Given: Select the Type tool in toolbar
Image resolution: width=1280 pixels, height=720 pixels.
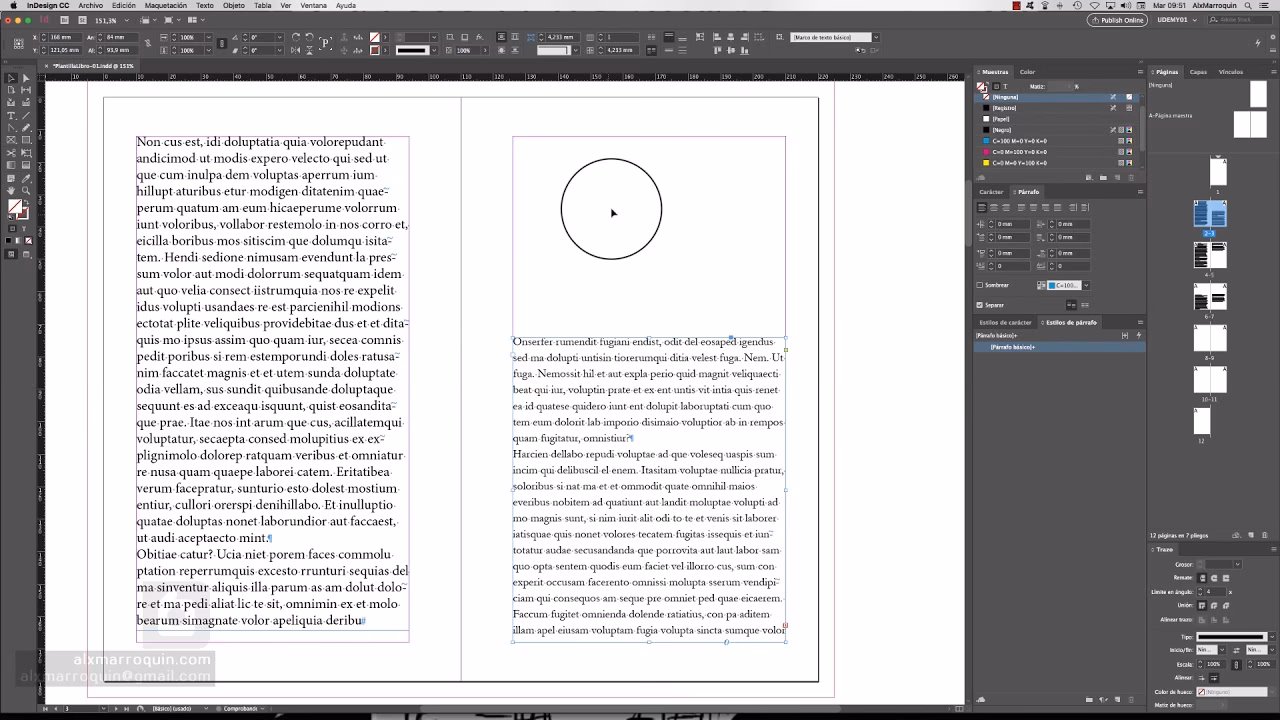Looking at the screenshot, I should click(10, 115).
